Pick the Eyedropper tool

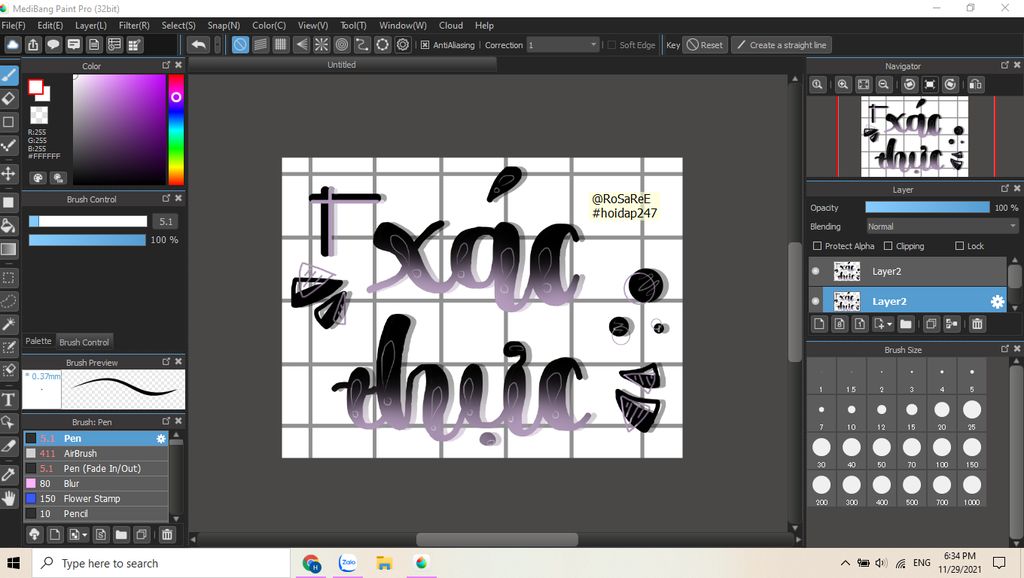click(9, 474)
